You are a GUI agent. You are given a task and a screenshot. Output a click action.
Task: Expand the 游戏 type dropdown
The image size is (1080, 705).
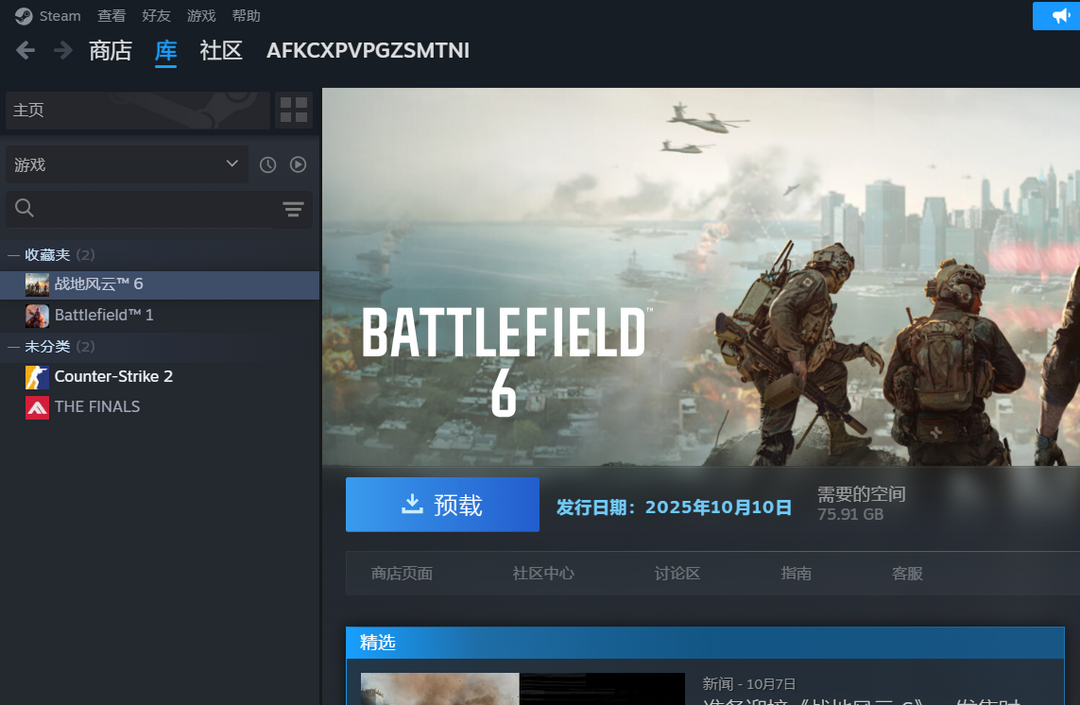pyautogui.click(x=127, y=165)
